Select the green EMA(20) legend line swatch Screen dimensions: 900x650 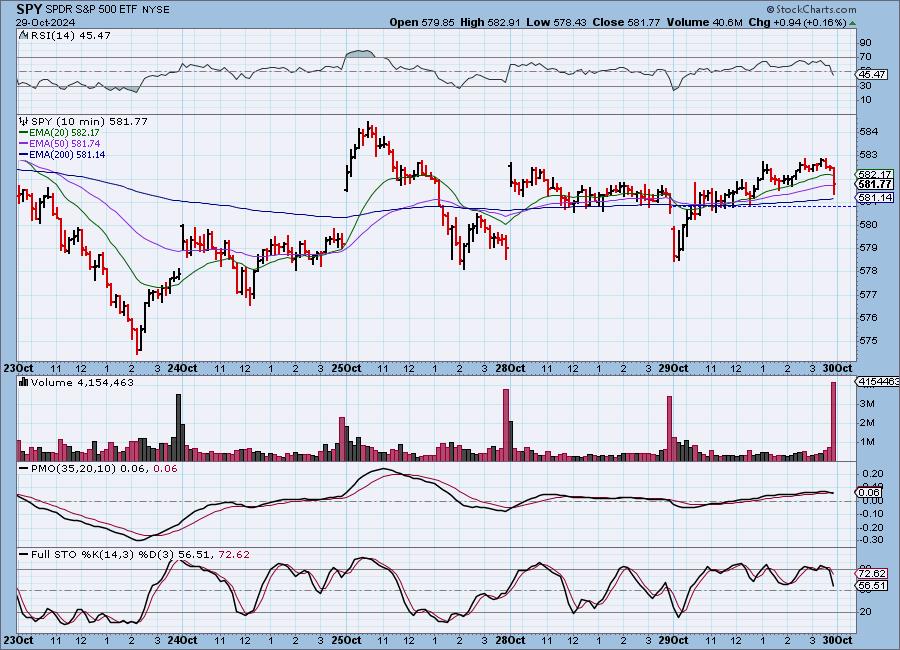tap(24, 133)
